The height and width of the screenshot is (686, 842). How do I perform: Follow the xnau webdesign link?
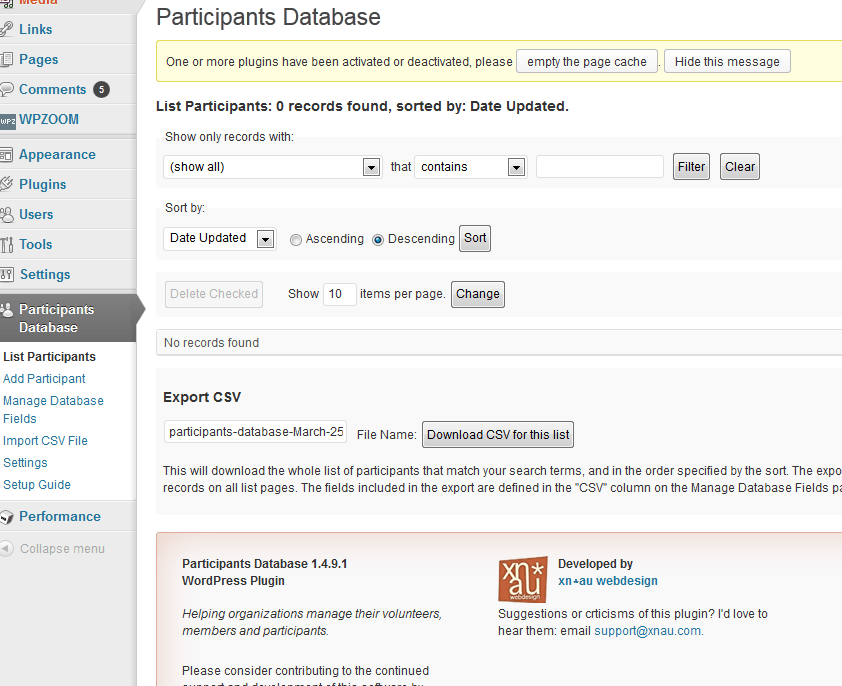607,581
